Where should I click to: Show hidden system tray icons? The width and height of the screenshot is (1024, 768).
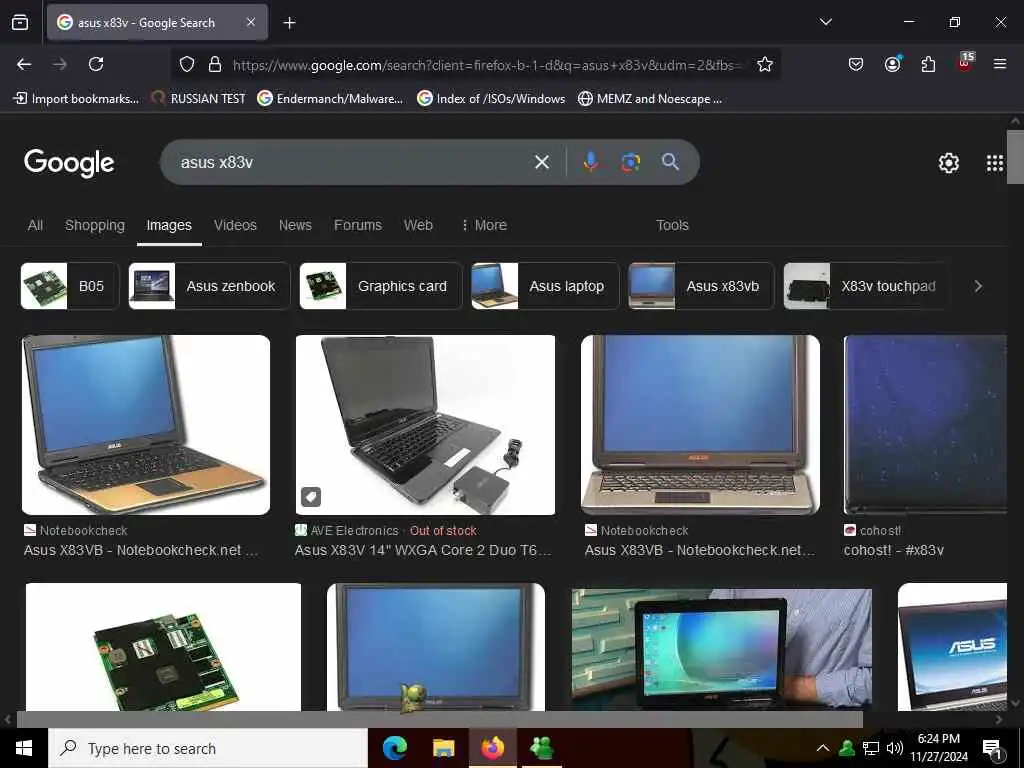(823, 748)
